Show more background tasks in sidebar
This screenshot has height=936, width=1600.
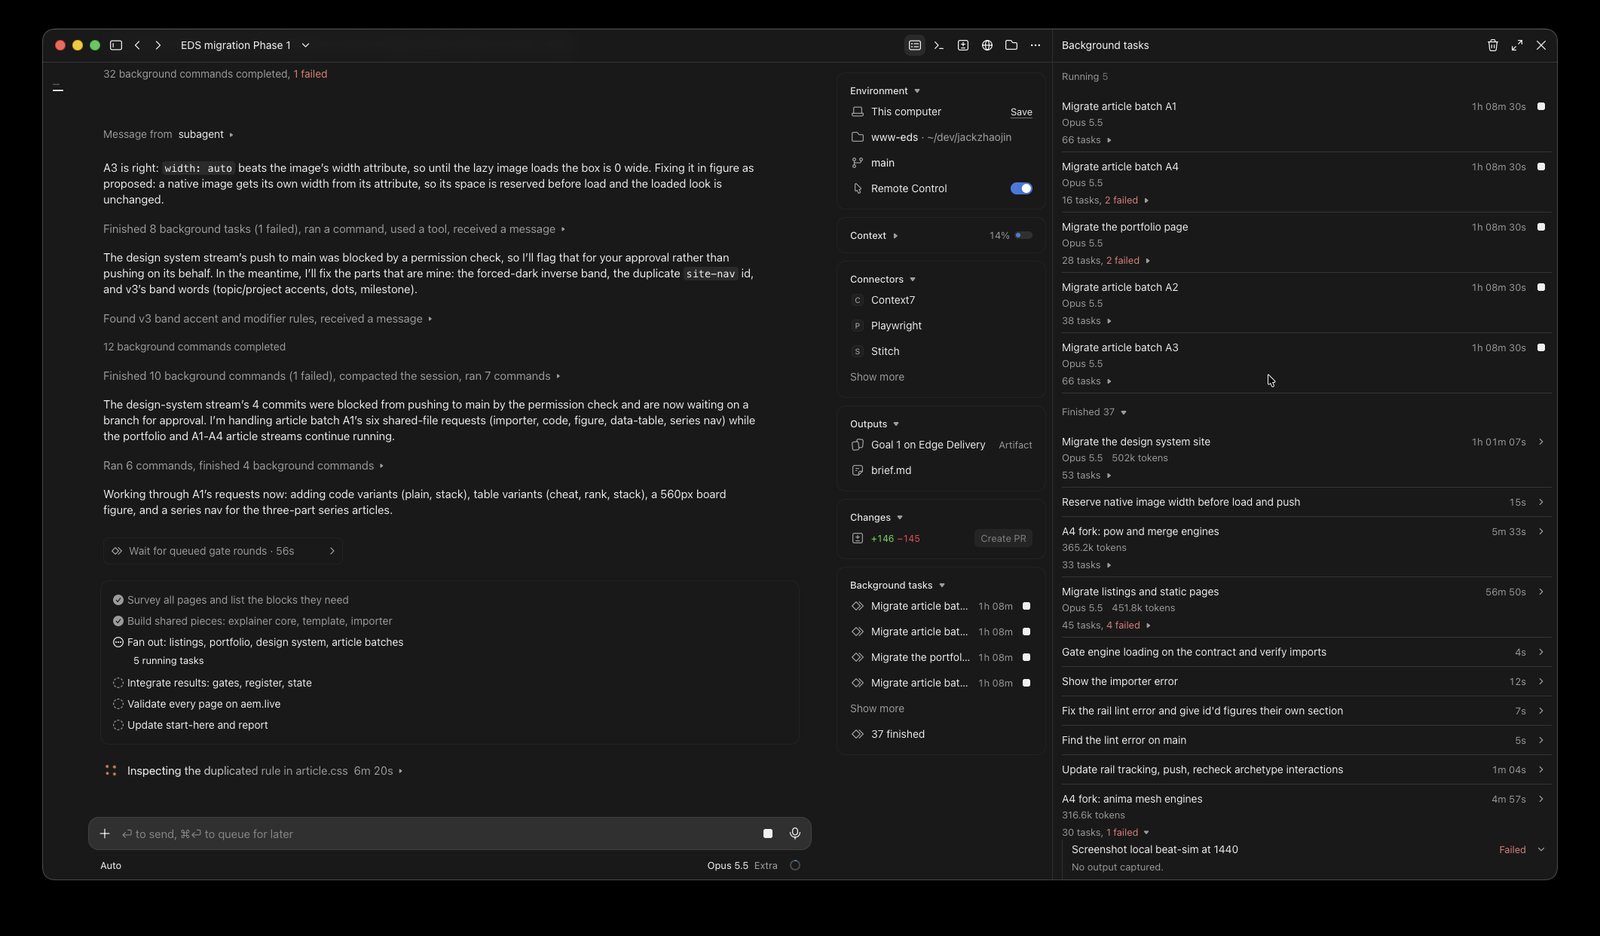[877, 708]
